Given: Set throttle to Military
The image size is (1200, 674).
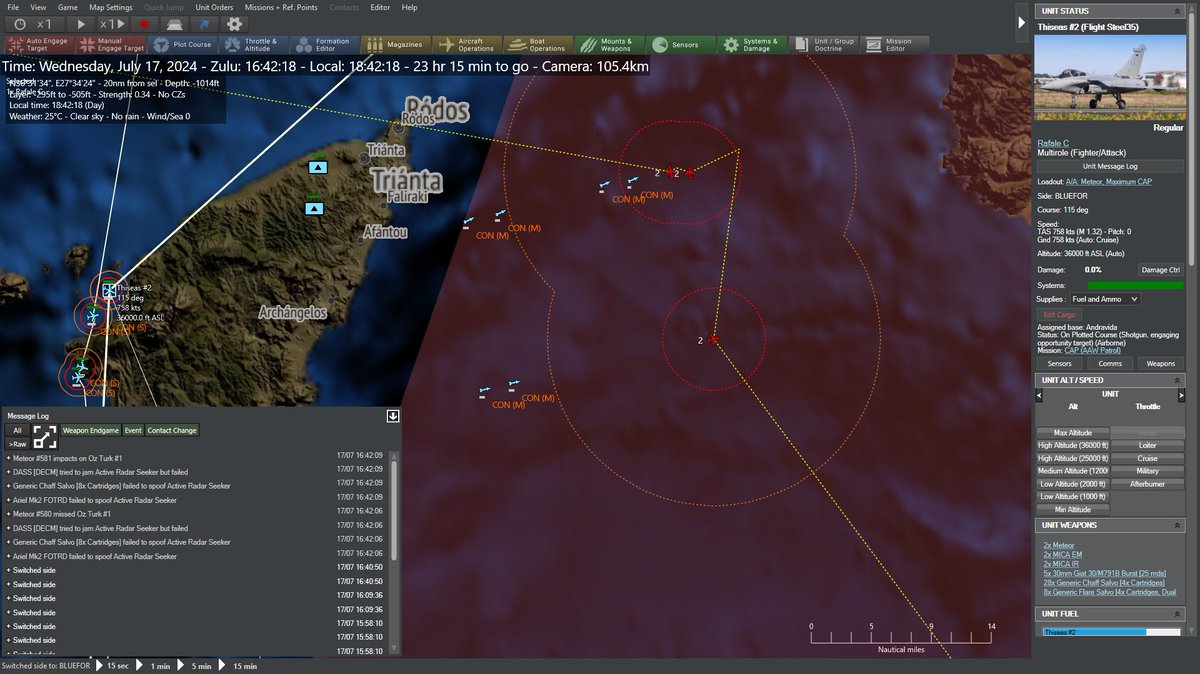Looking at the screenshot, I should (x=1147, y=471).
